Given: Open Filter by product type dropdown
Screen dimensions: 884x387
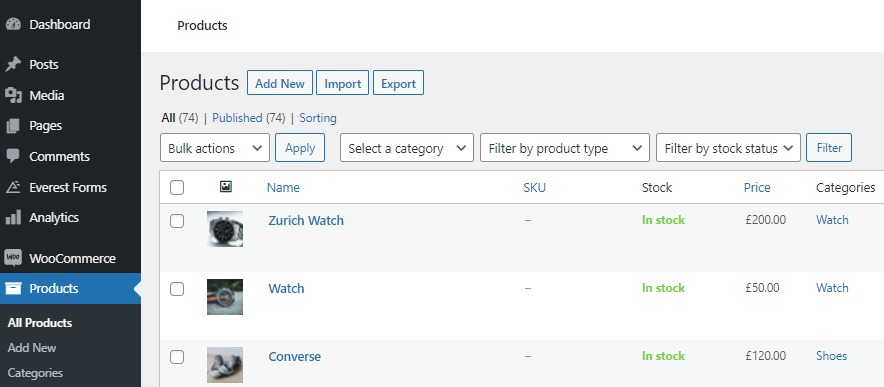Looking at the screenshot, I should tap(565, 148).
